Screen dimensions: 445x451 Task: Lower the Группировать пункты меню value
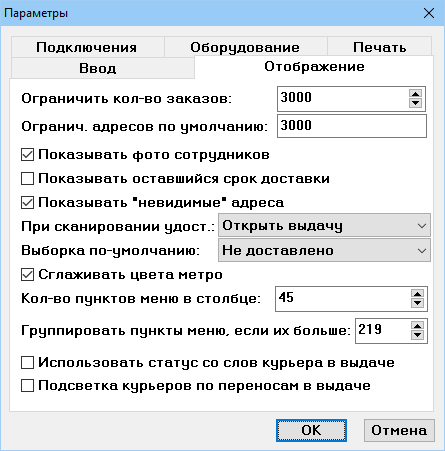point(417,335)
